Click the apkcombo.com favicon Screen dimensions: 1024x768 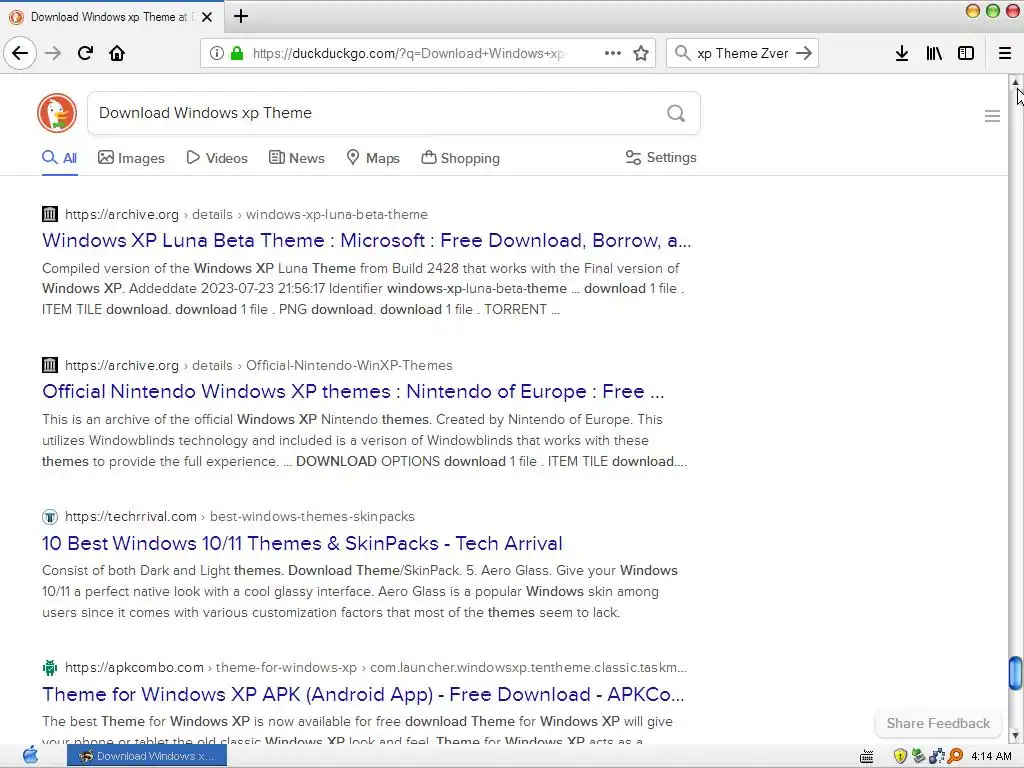pos(50,667)
